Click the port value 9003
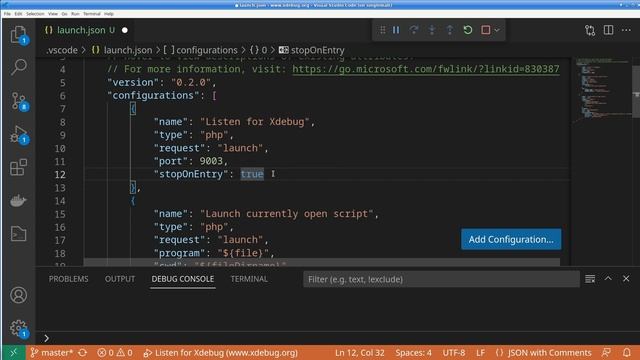The width and height of the screenshot is (640, 360). coord(211,161)
